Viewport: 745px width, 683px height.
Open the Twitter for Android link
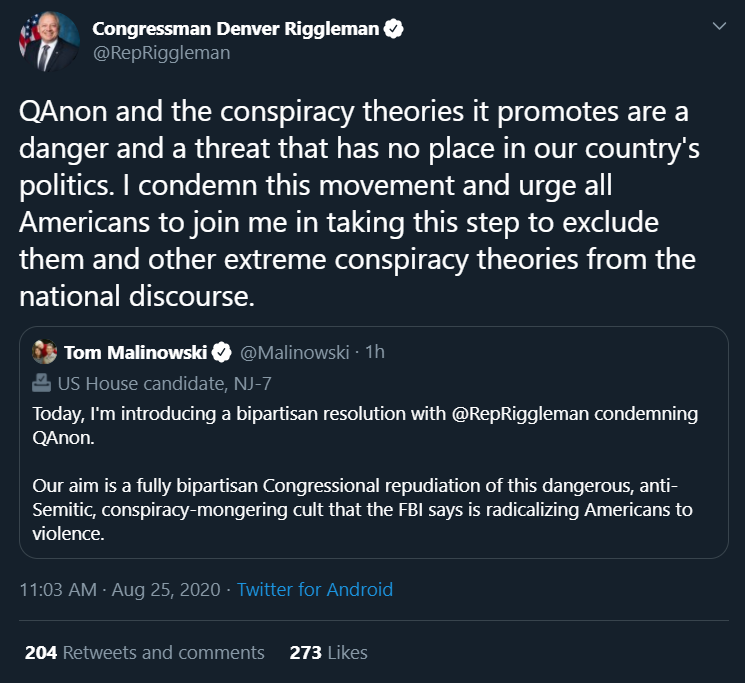[315, 589]
